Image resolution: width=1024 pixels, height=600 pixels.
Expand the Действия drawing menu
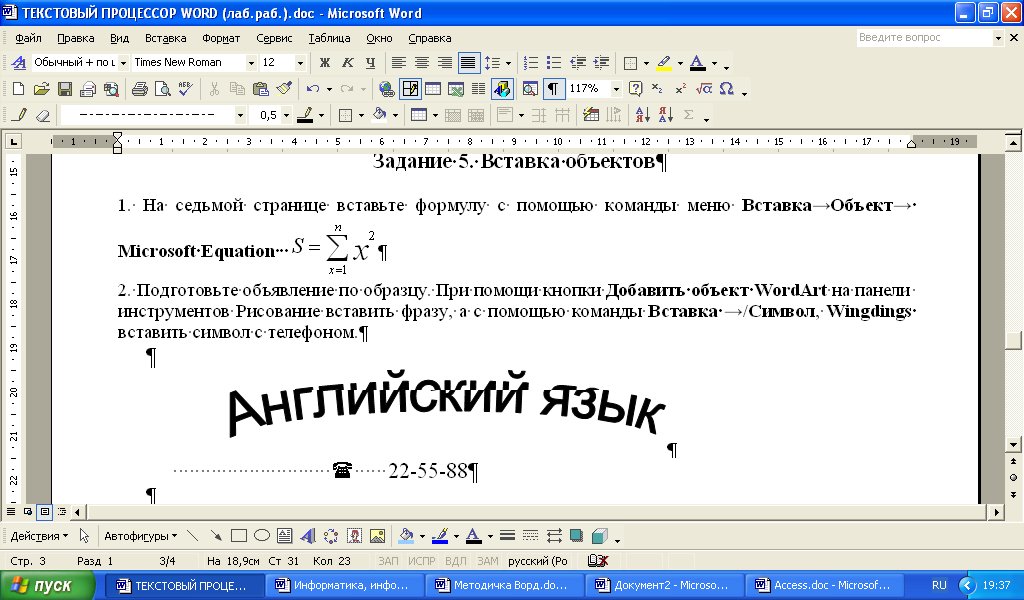39,536
